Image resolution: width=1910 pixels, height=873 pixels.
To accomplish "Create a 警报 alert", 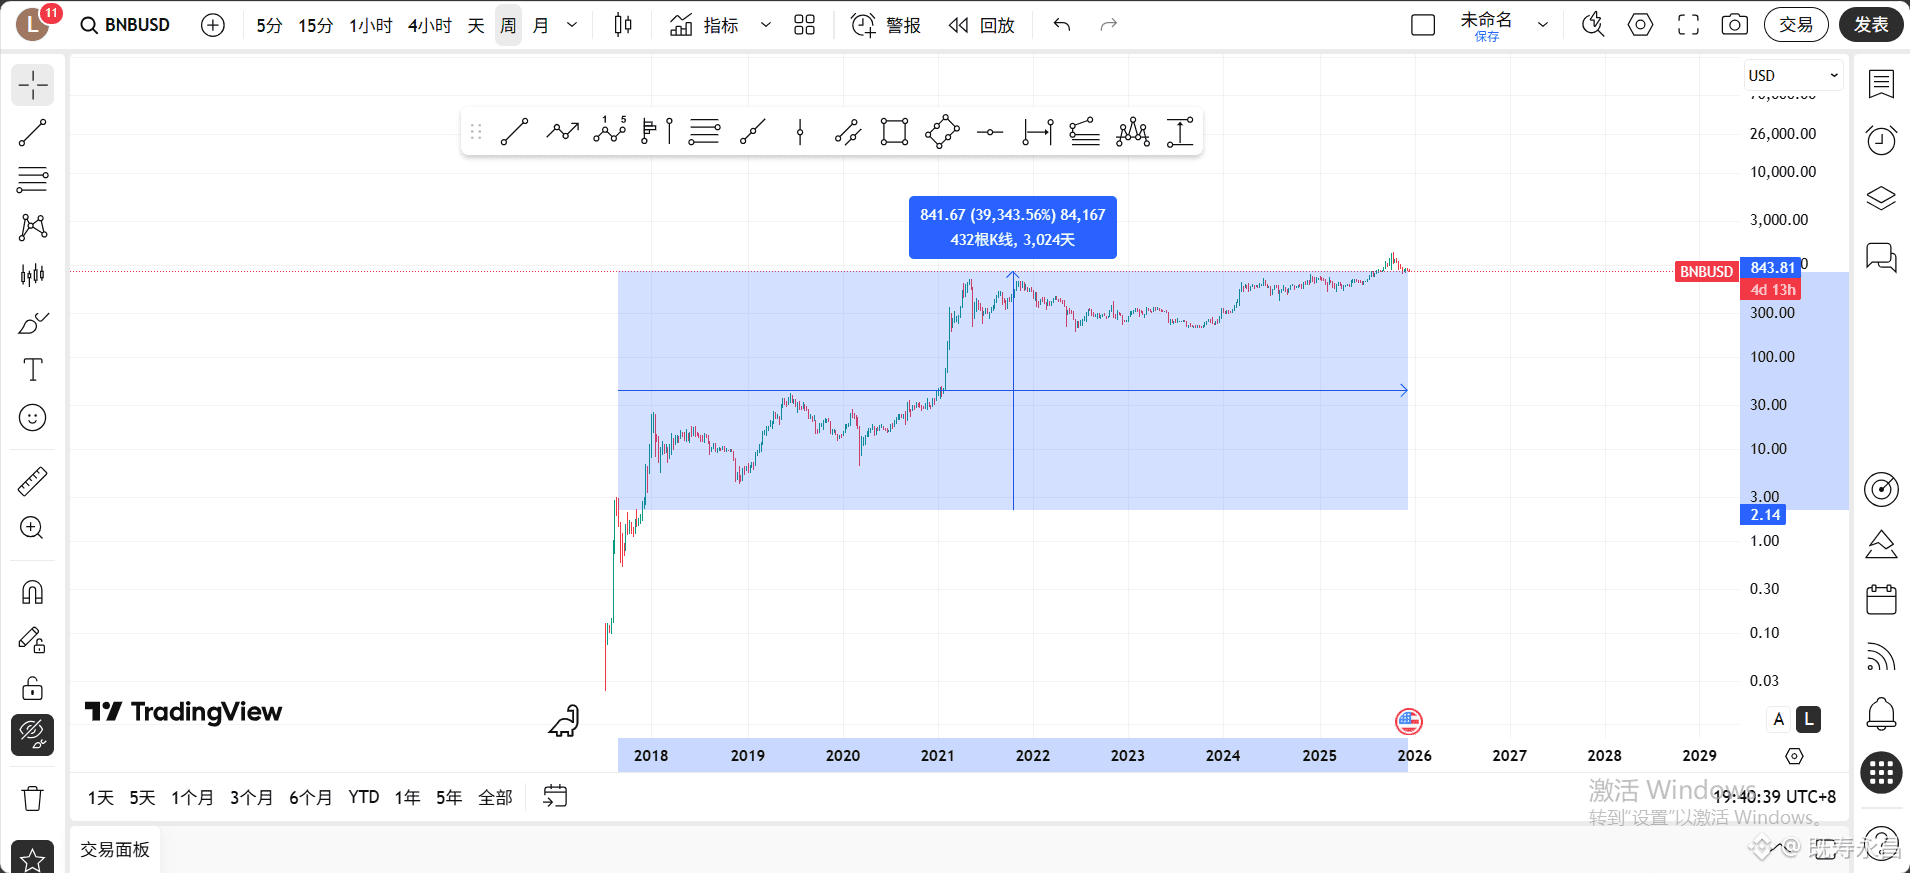I will [x=886, y=25].
